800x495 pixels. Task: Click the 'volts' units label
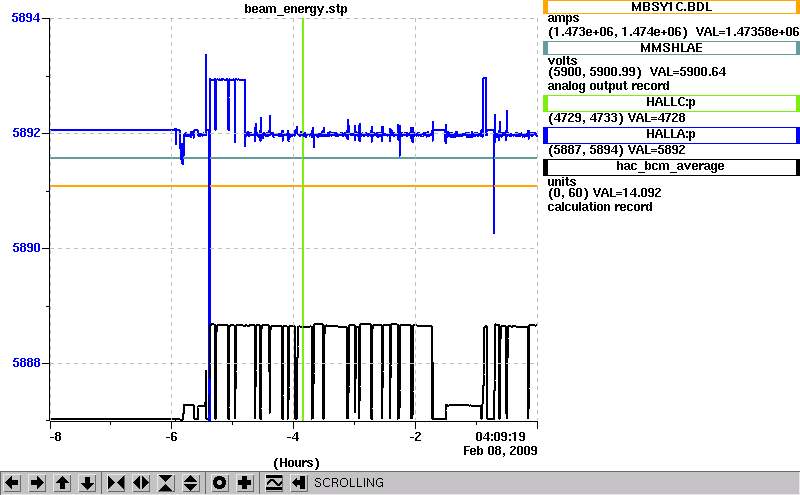coord(562,61)
